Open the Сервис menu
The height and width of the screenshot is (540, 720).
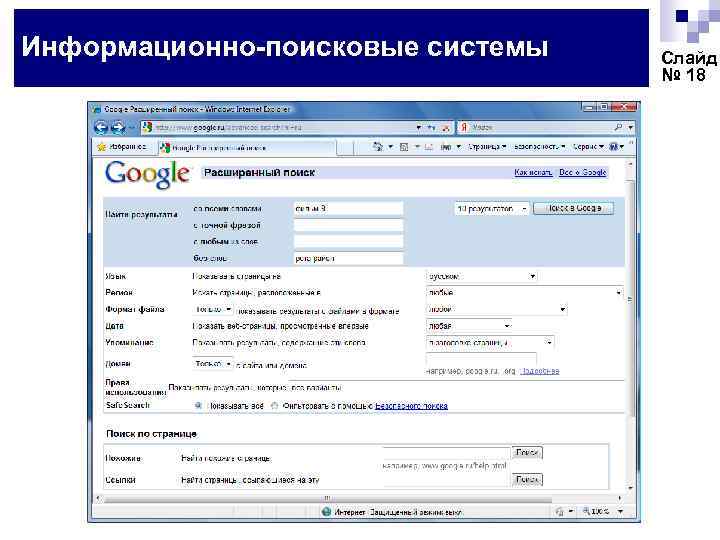[588, 147]
